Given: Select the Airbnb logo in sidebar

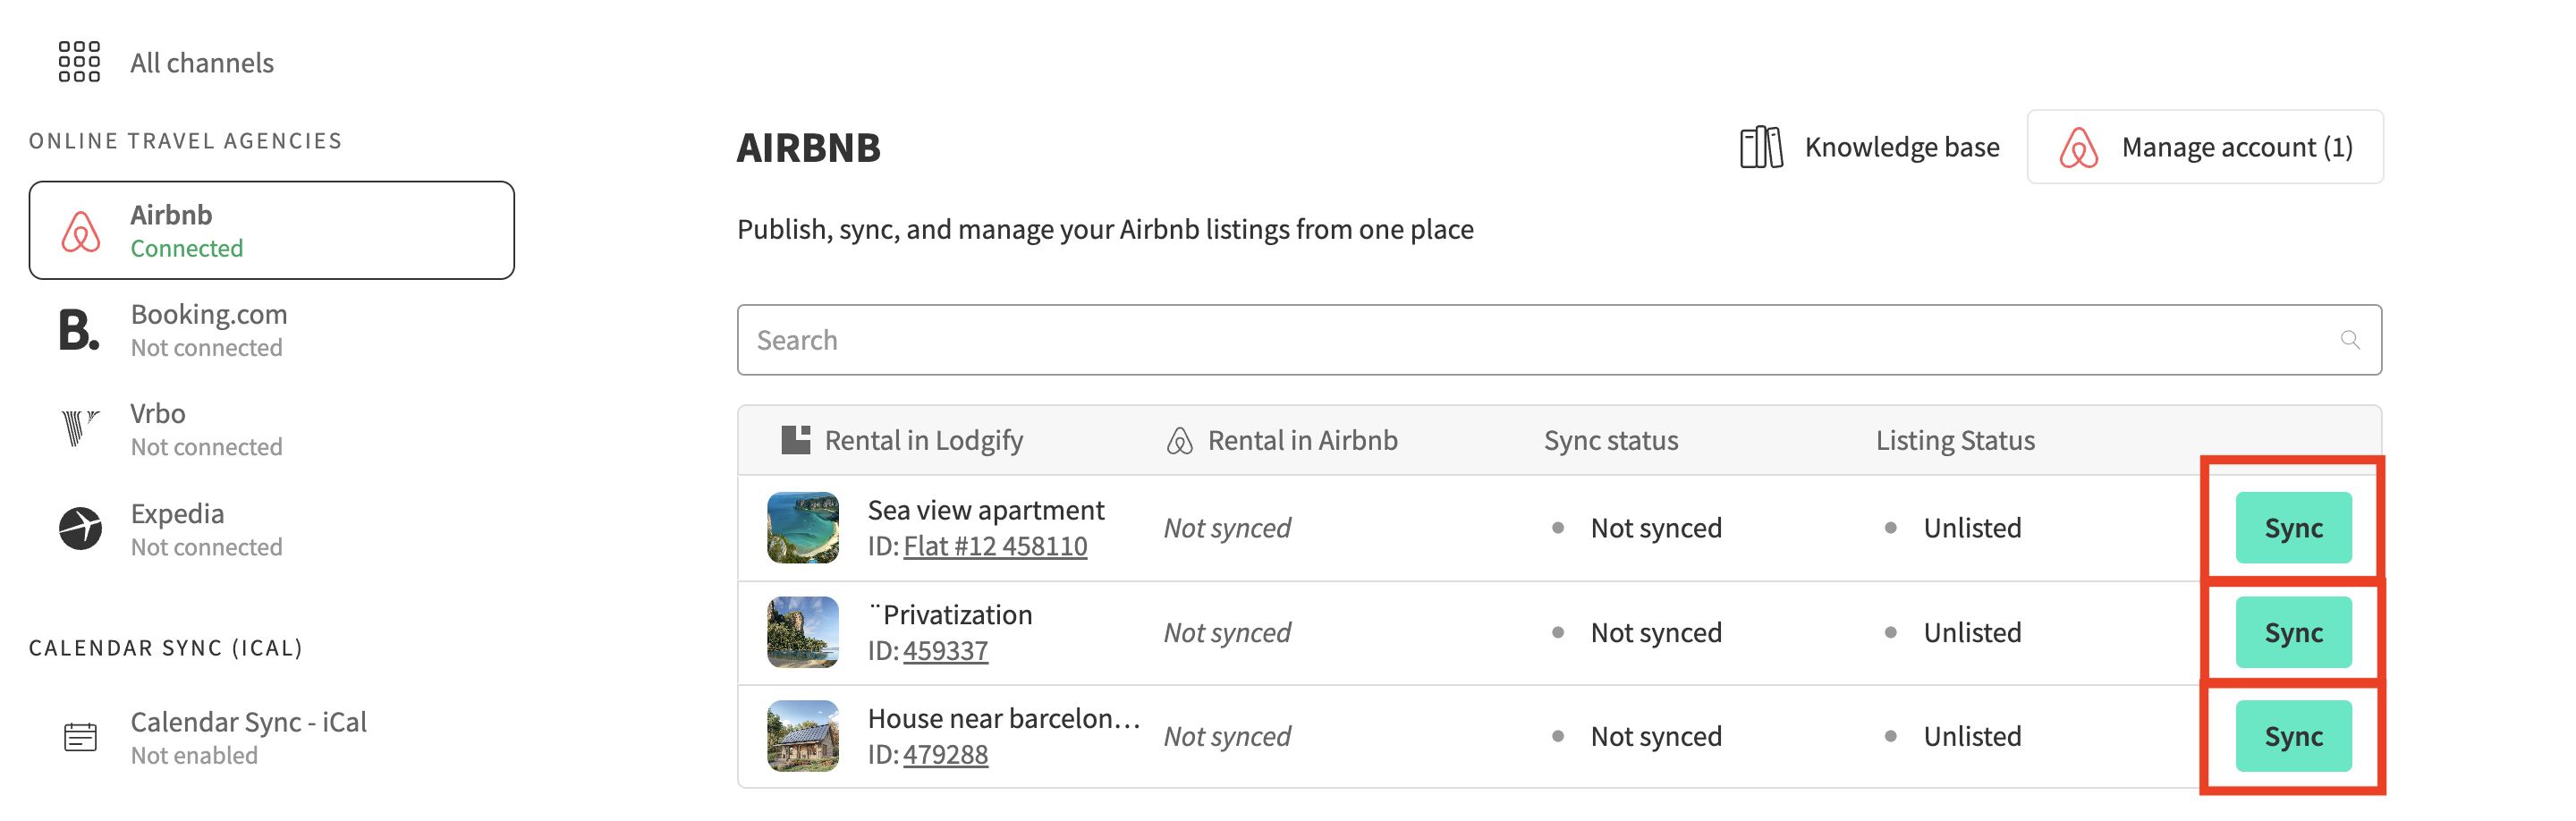Looking at the screenshot, I should (x=81, y=231).
